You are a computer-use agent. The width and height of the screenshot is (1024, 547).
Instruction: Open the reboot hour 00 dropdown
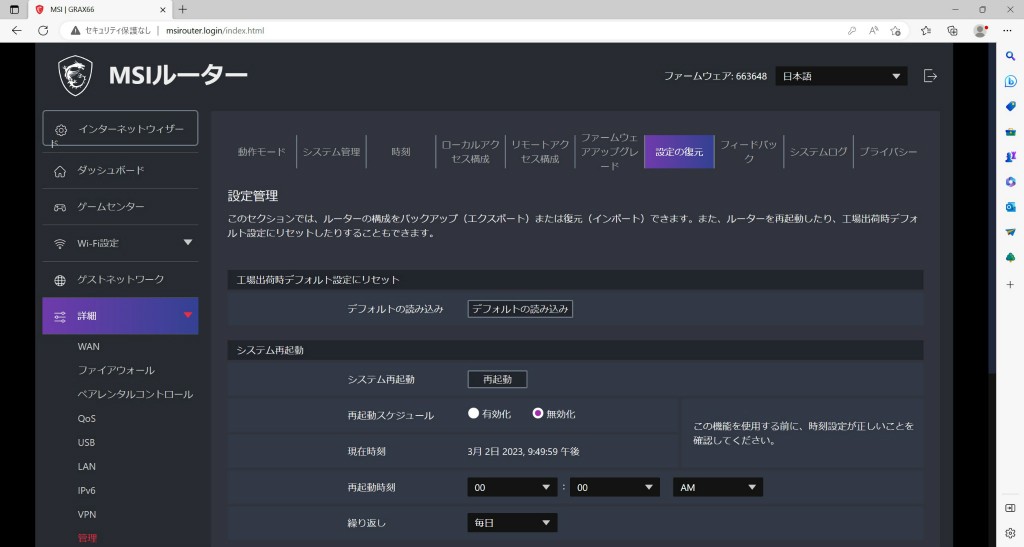[512, 488]
